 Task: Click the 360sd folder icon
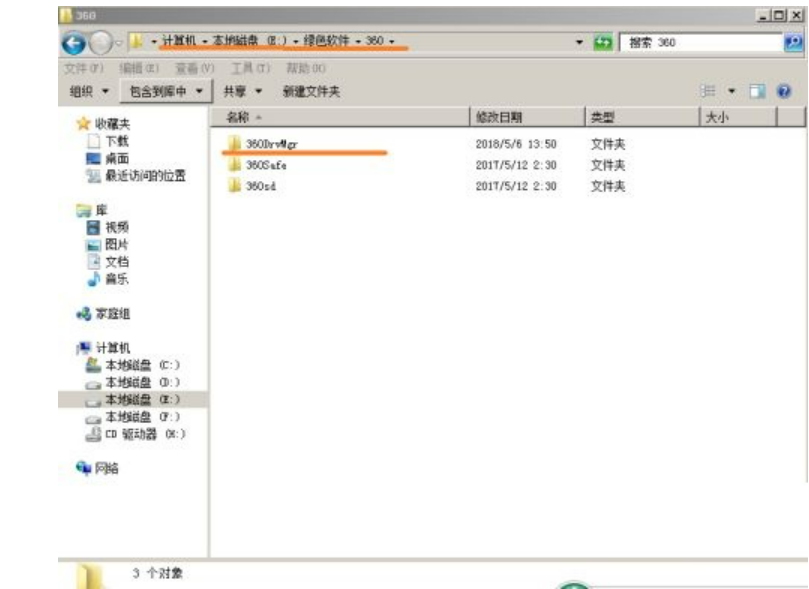(x=234, y=185)
